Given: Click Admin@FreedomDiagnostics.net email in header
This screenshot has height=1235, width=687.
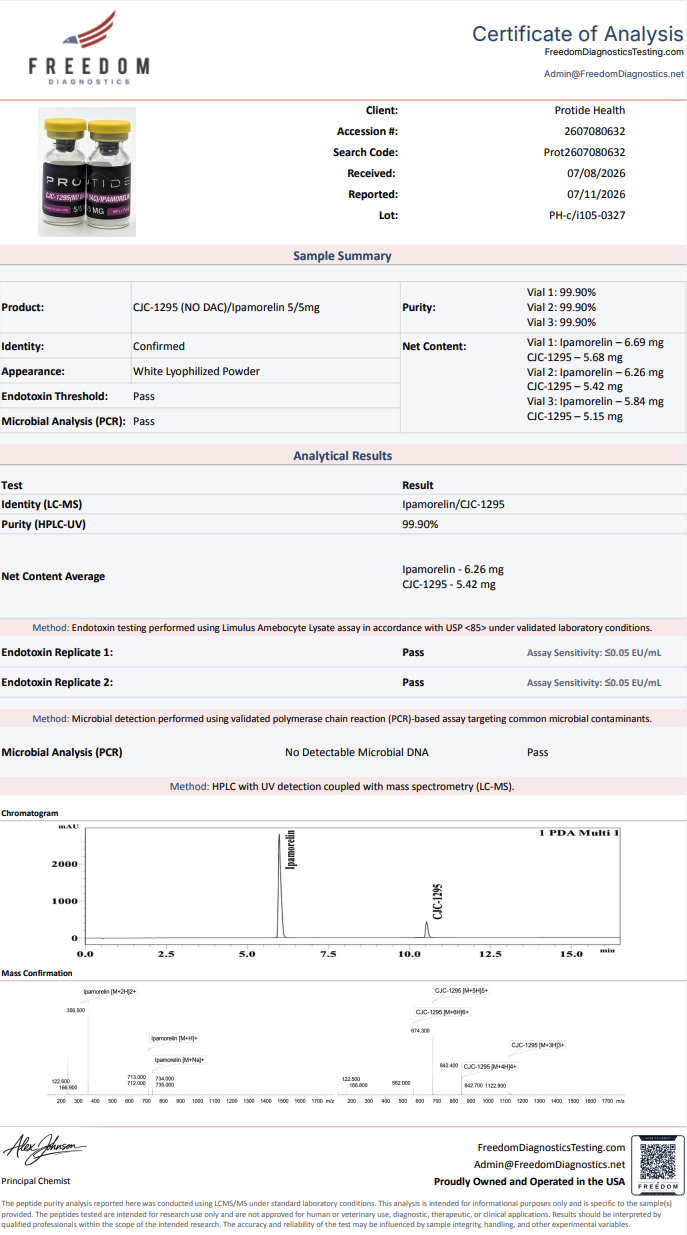Looking at the screenshot, I should [614, 73].
